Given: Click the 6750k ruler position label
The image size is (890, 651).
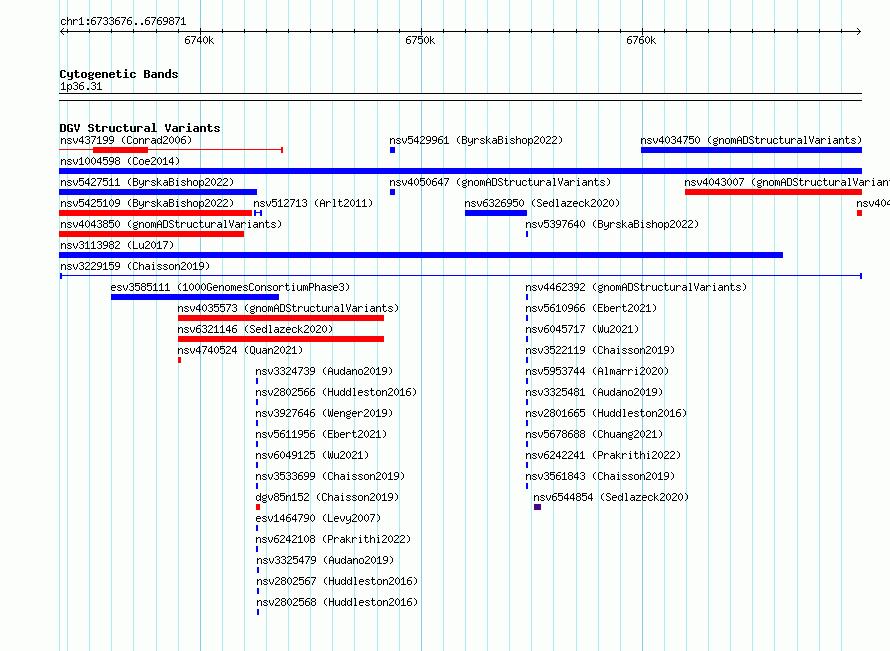Looking at the screenshot, I should tap(420, 40).
